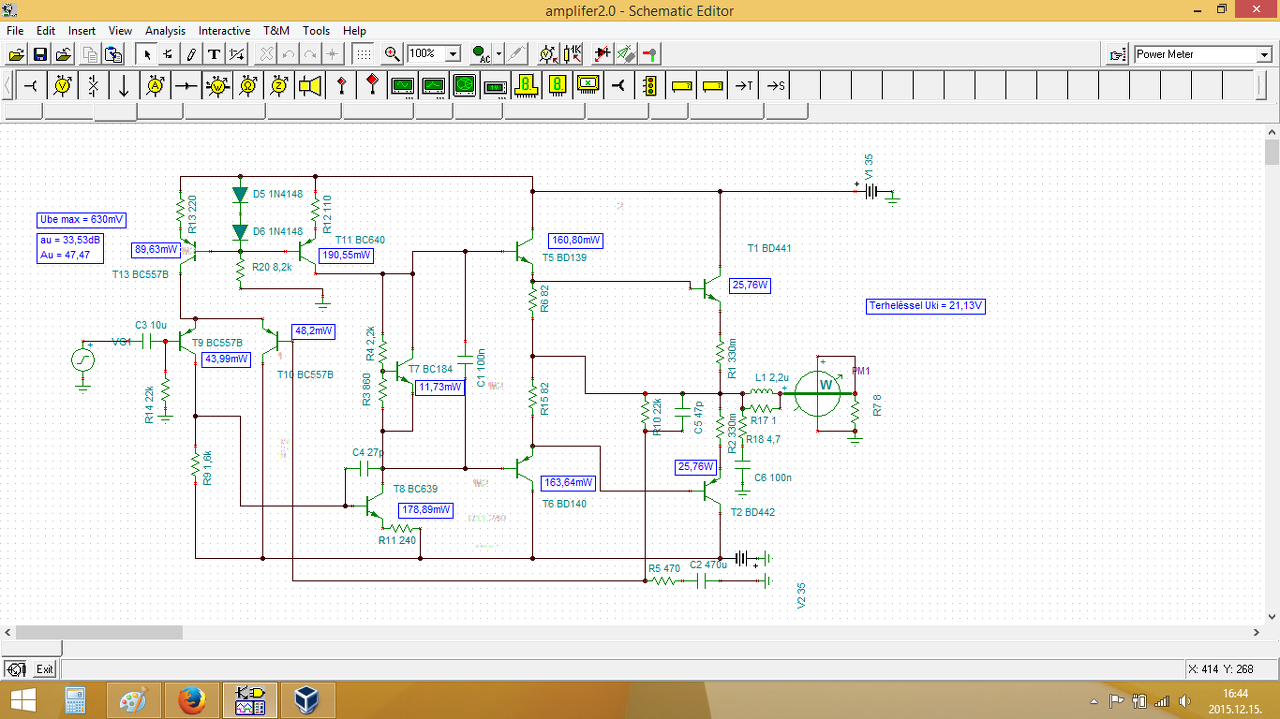Click the Exit button in status bar
The image size is (1280, 719).
point(45,669)
